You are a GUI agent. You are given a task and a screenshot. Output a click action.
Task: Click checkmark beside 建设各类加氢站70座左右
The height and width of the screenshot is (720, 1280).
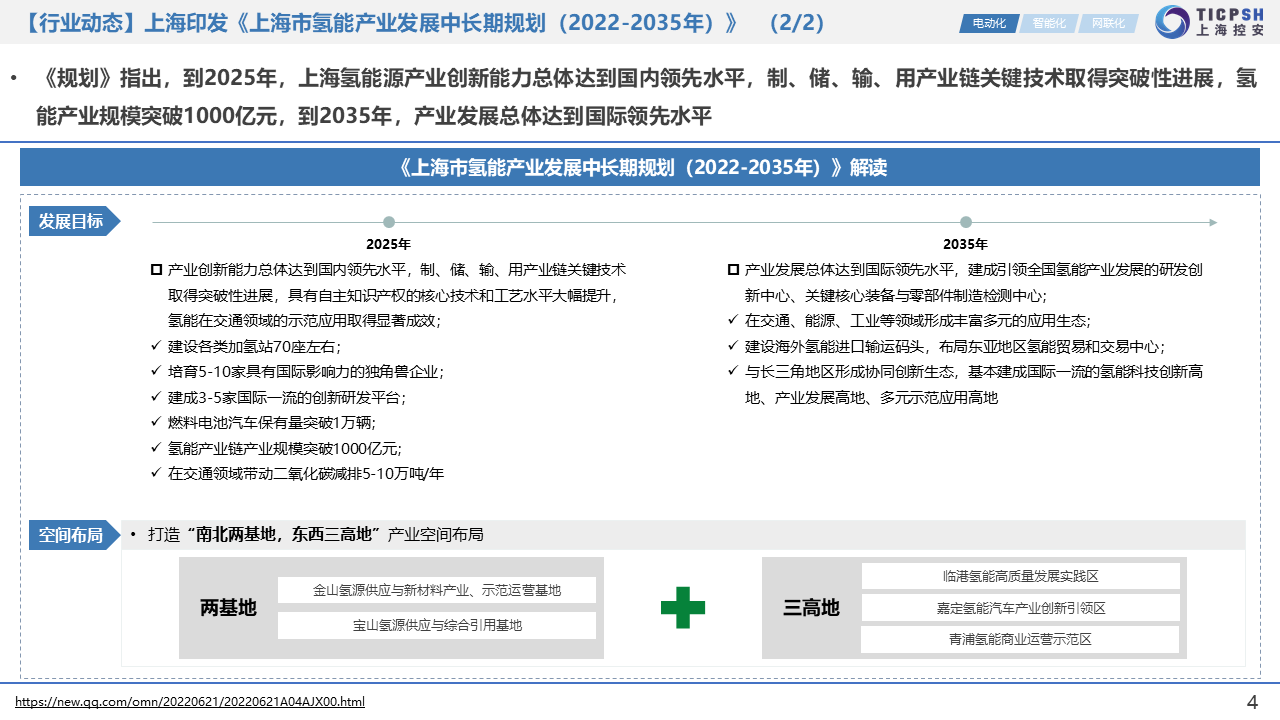(x=155, y=347)
